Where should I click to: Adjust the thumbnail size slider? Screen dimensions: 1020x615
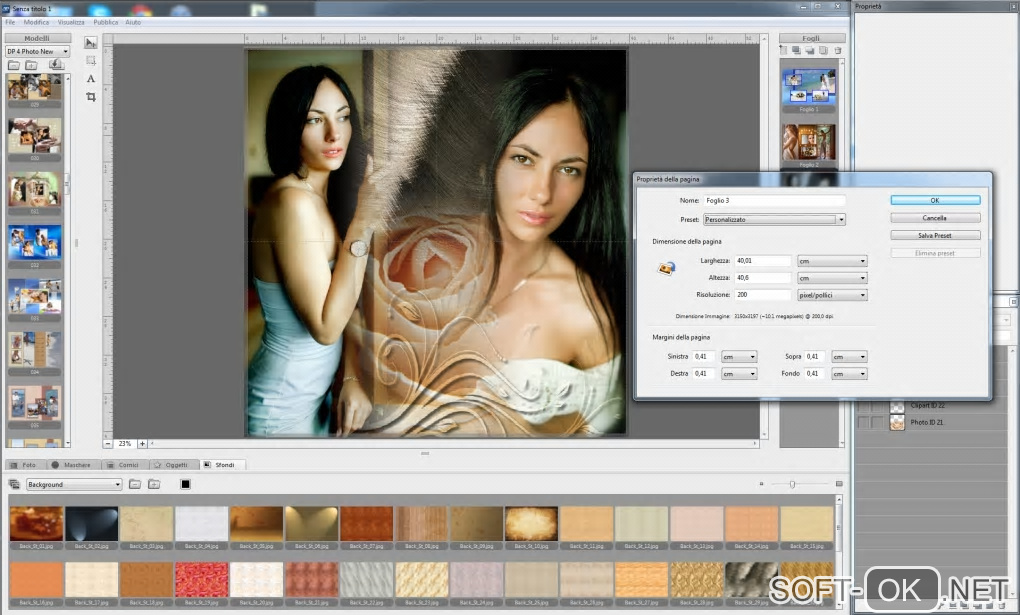792,484
